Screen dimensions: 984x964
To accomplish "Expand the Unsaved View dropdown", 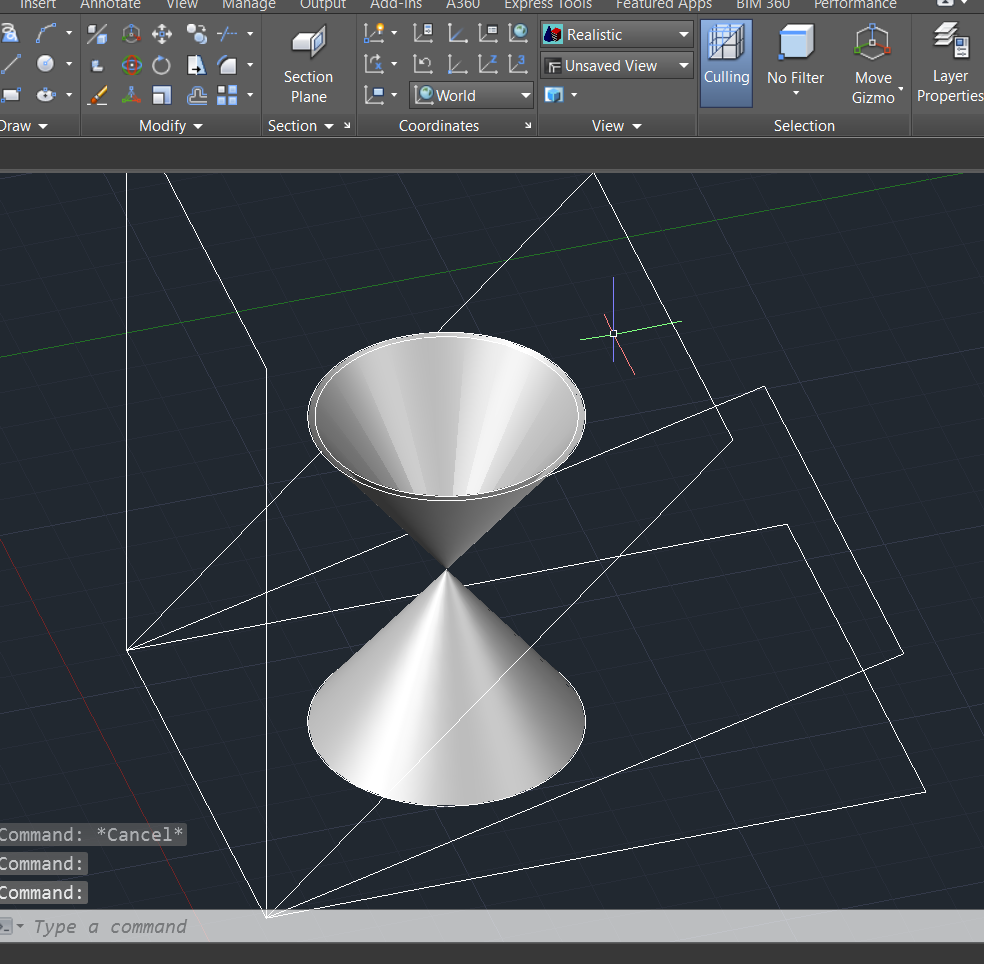I will pyautogui.click(x=684, y=65).
